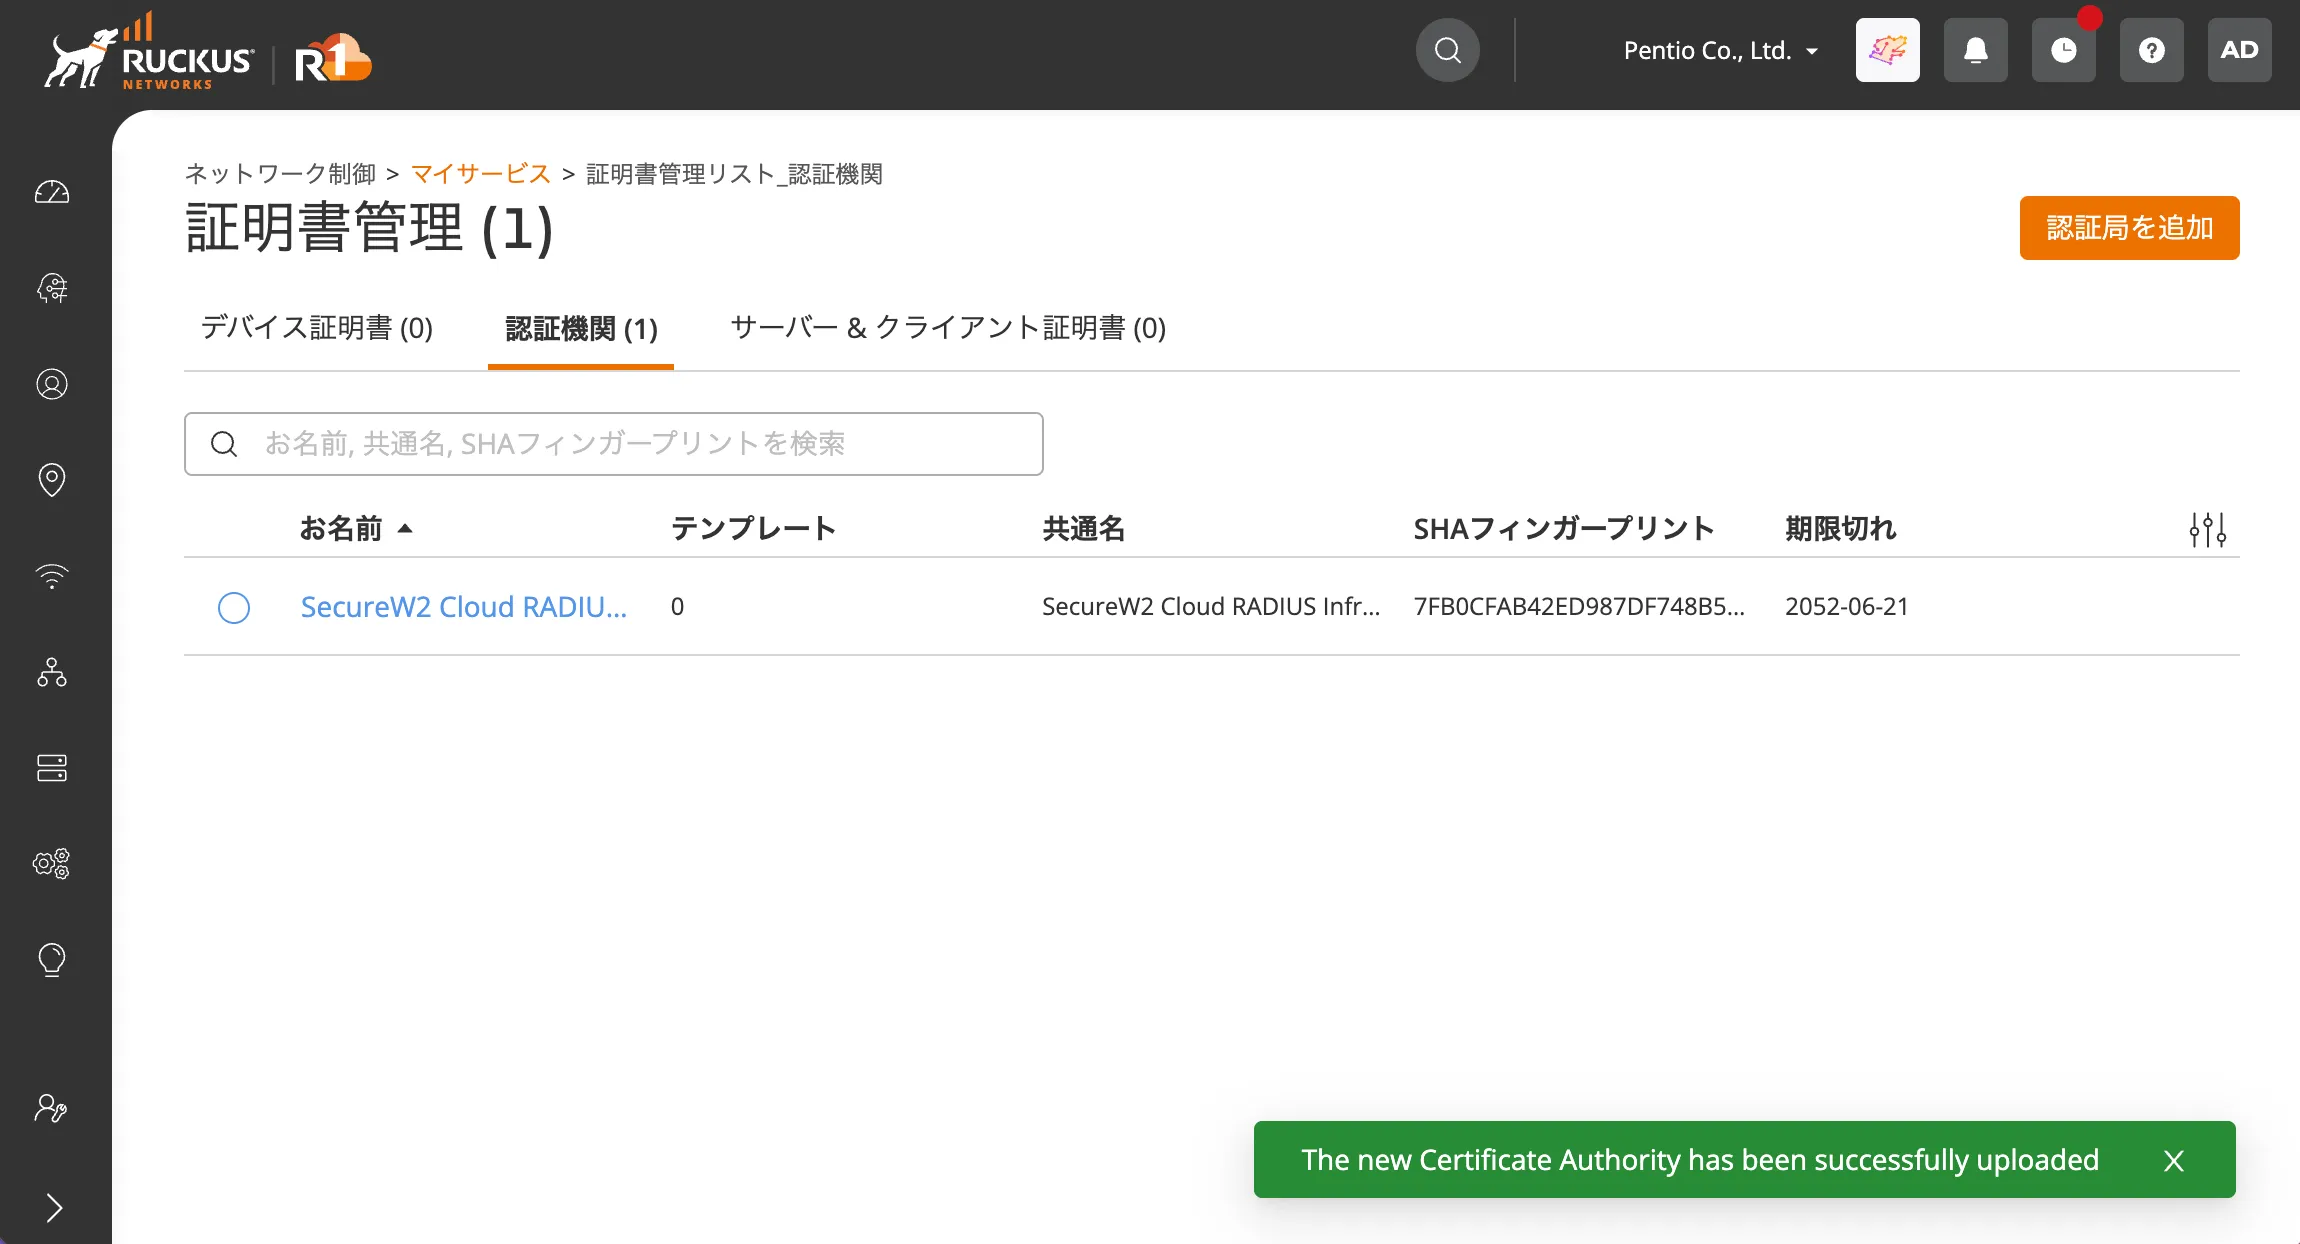This screenshot has width=2300, height=1244.
Task: Open the activity clock icon in header
Action: [x=2063, y=50]
